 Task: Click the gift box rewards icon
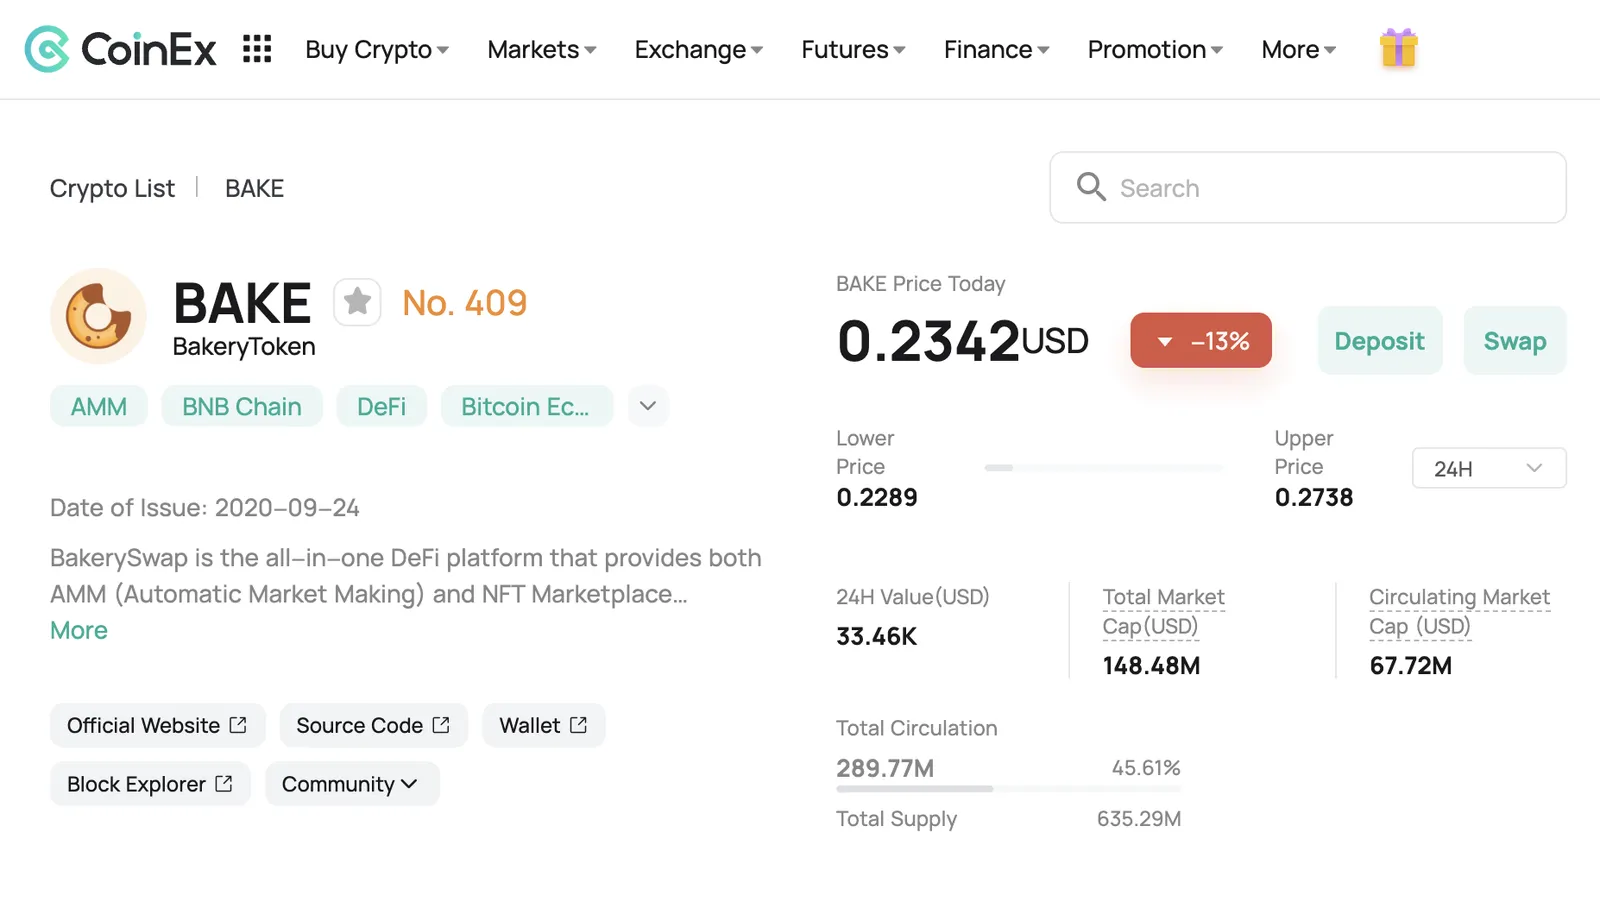tap(1398, 48)
